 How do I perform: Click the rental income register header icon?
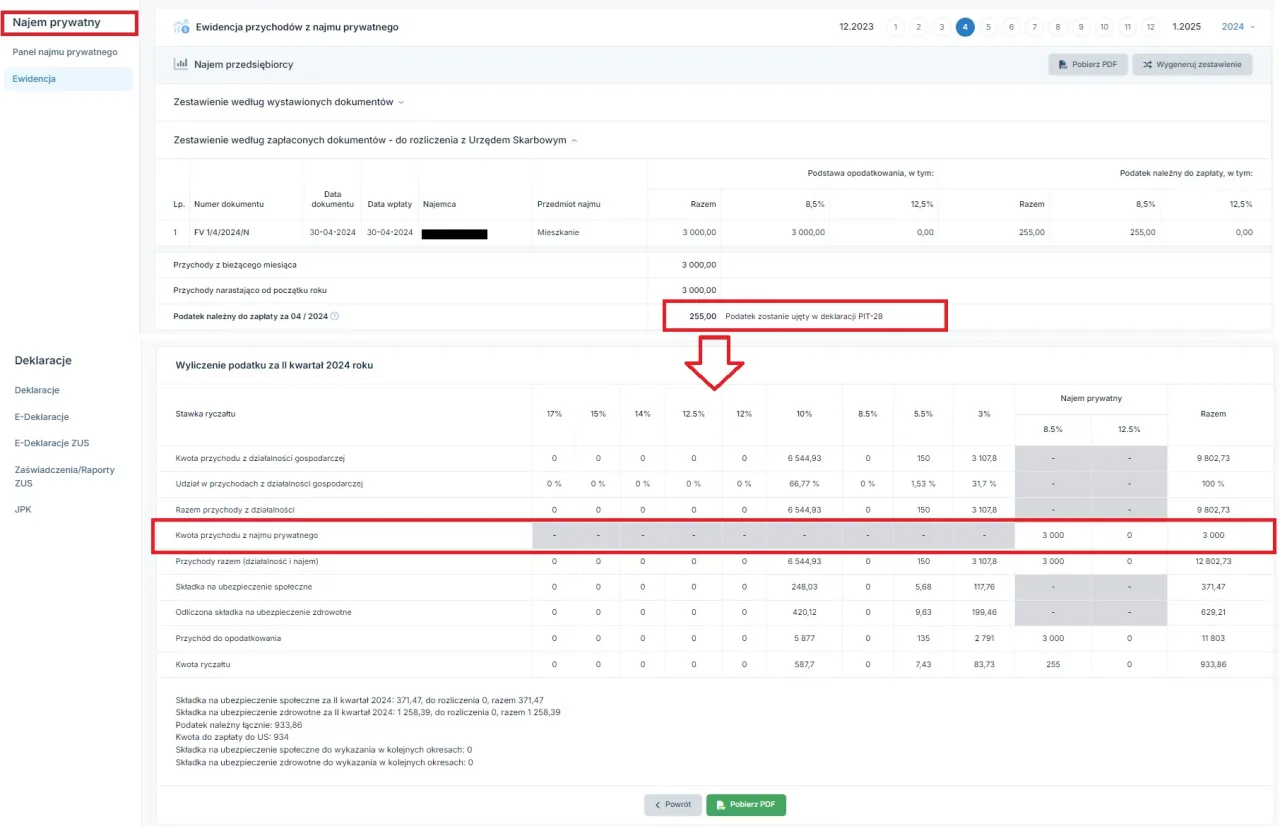(x=181, y=27)
